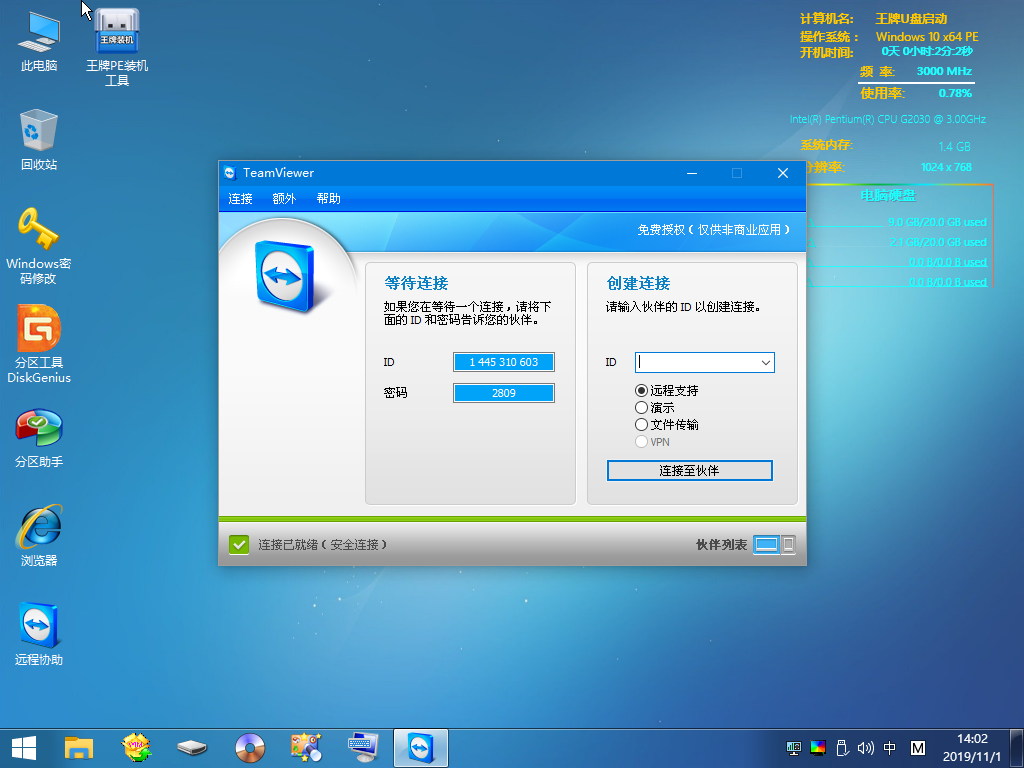Open the hard drive taskbar icon

tap(192, 748)
